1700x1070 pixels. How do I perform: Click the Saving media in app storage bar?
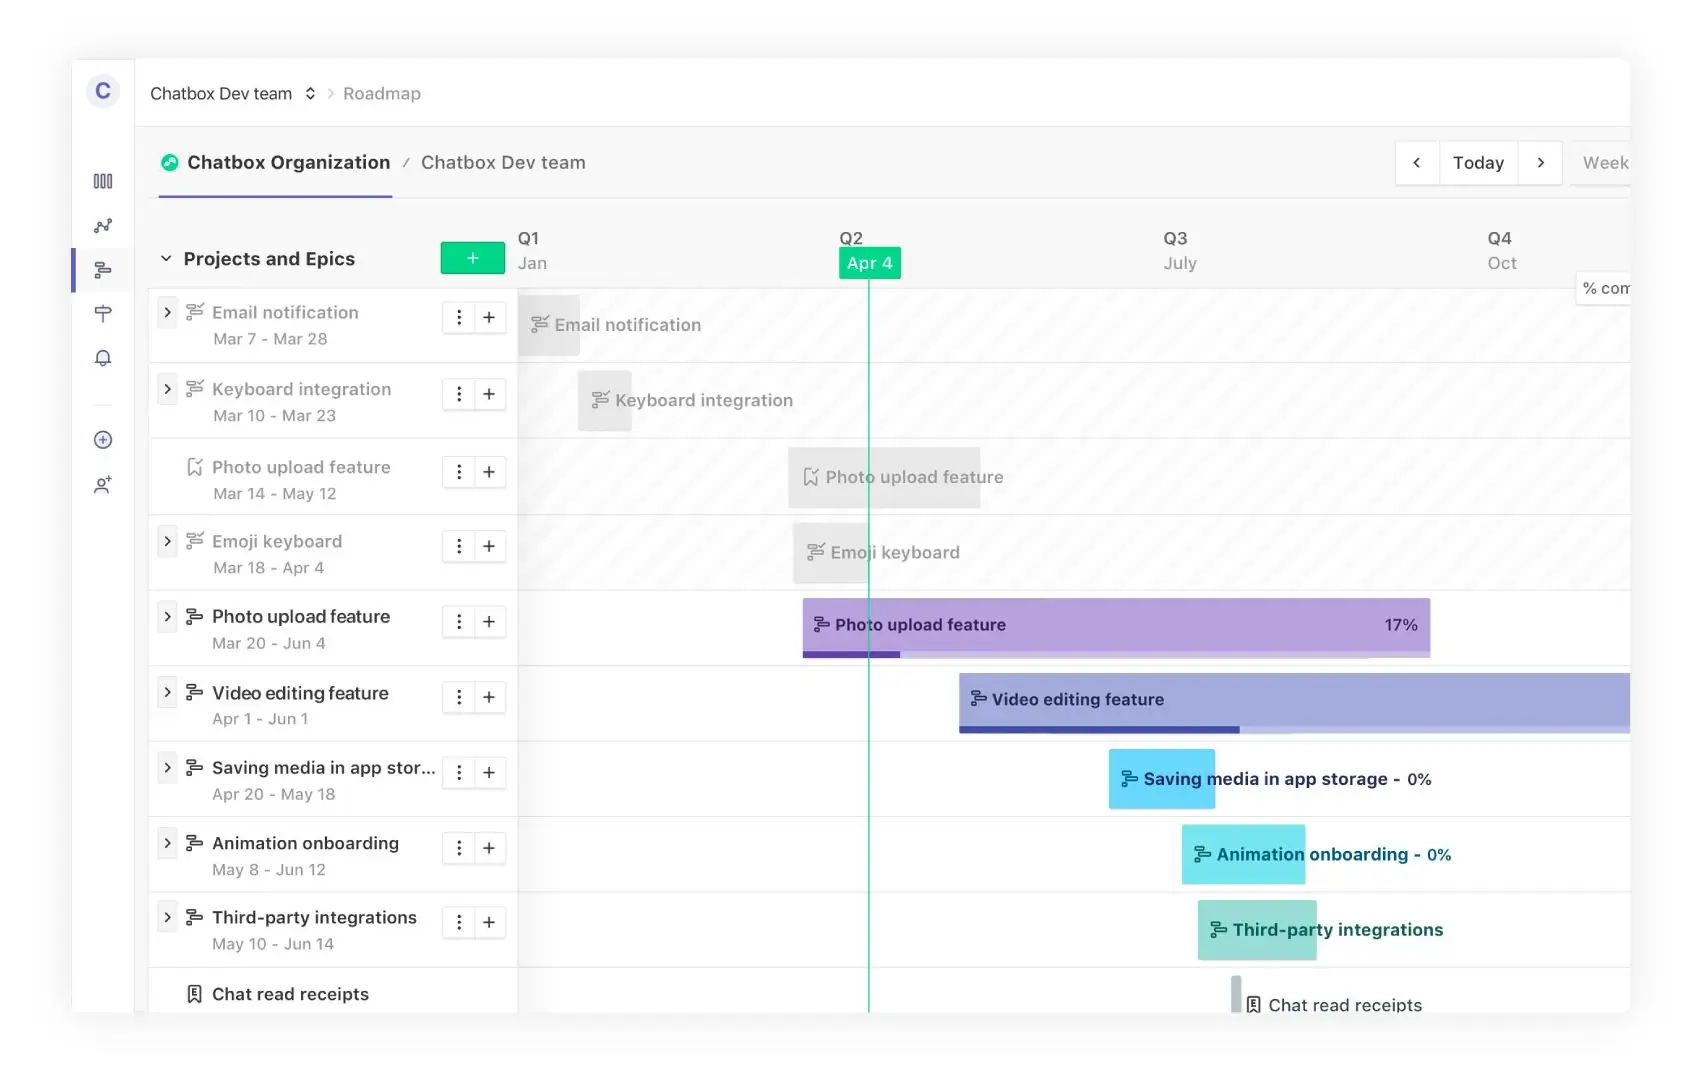click(x=1162, y=779)
